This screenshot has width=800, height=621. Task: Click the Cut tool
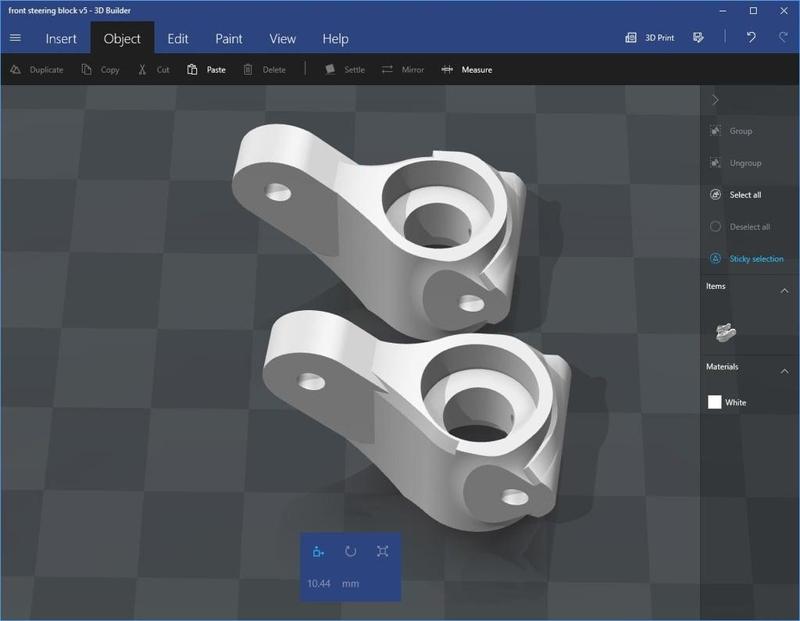pyautogui.click(x=153, y=69)
